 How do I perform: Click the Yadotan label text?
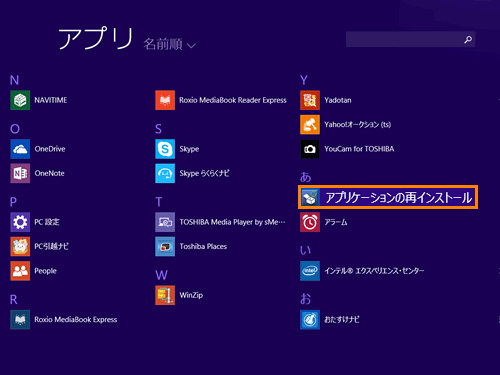pos(338,100)
